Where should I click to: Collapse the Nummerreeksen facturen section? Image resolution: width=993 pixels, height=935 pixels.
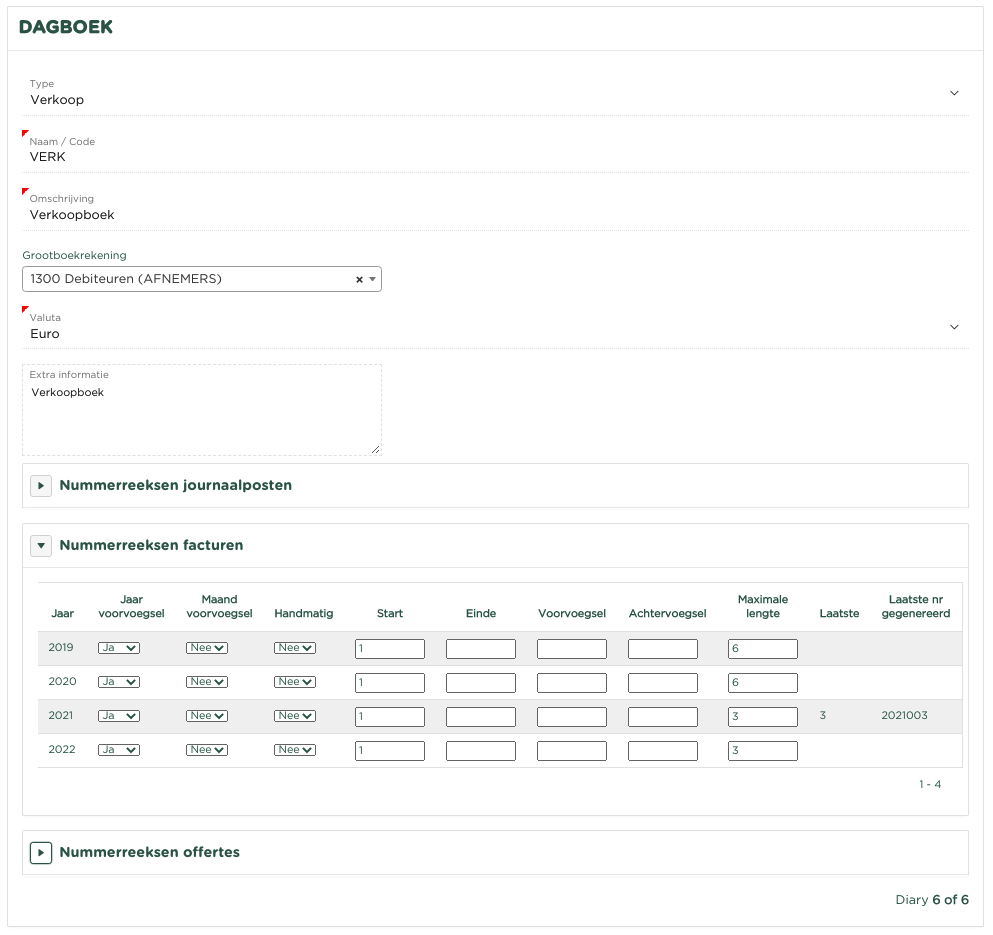pos(41,546)
